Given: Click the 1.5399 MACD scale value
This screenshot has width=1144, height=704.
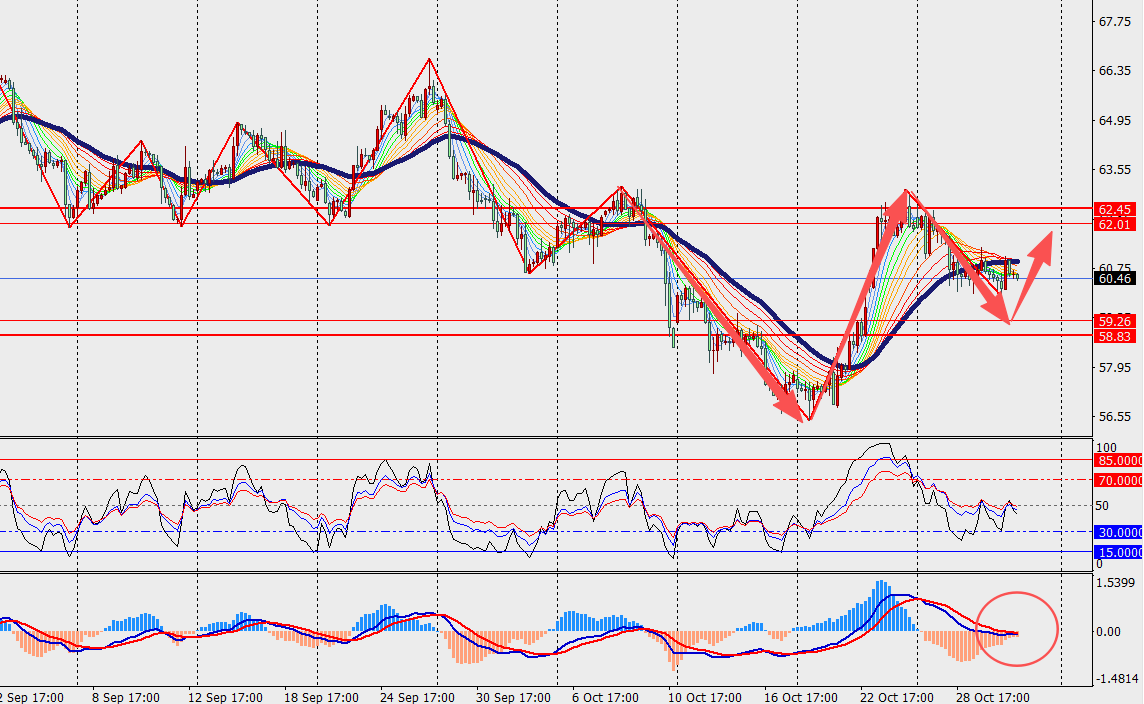Looking at the screenshot, I should (1116, 582).
